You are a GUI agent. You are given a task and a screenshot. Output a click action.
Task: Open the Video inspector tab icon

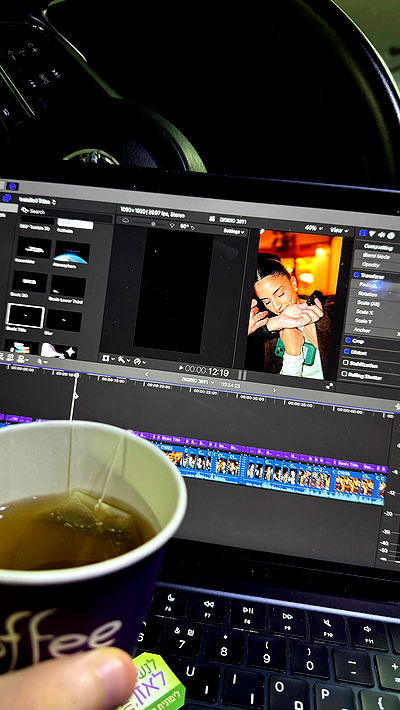[x=363, y=233]
